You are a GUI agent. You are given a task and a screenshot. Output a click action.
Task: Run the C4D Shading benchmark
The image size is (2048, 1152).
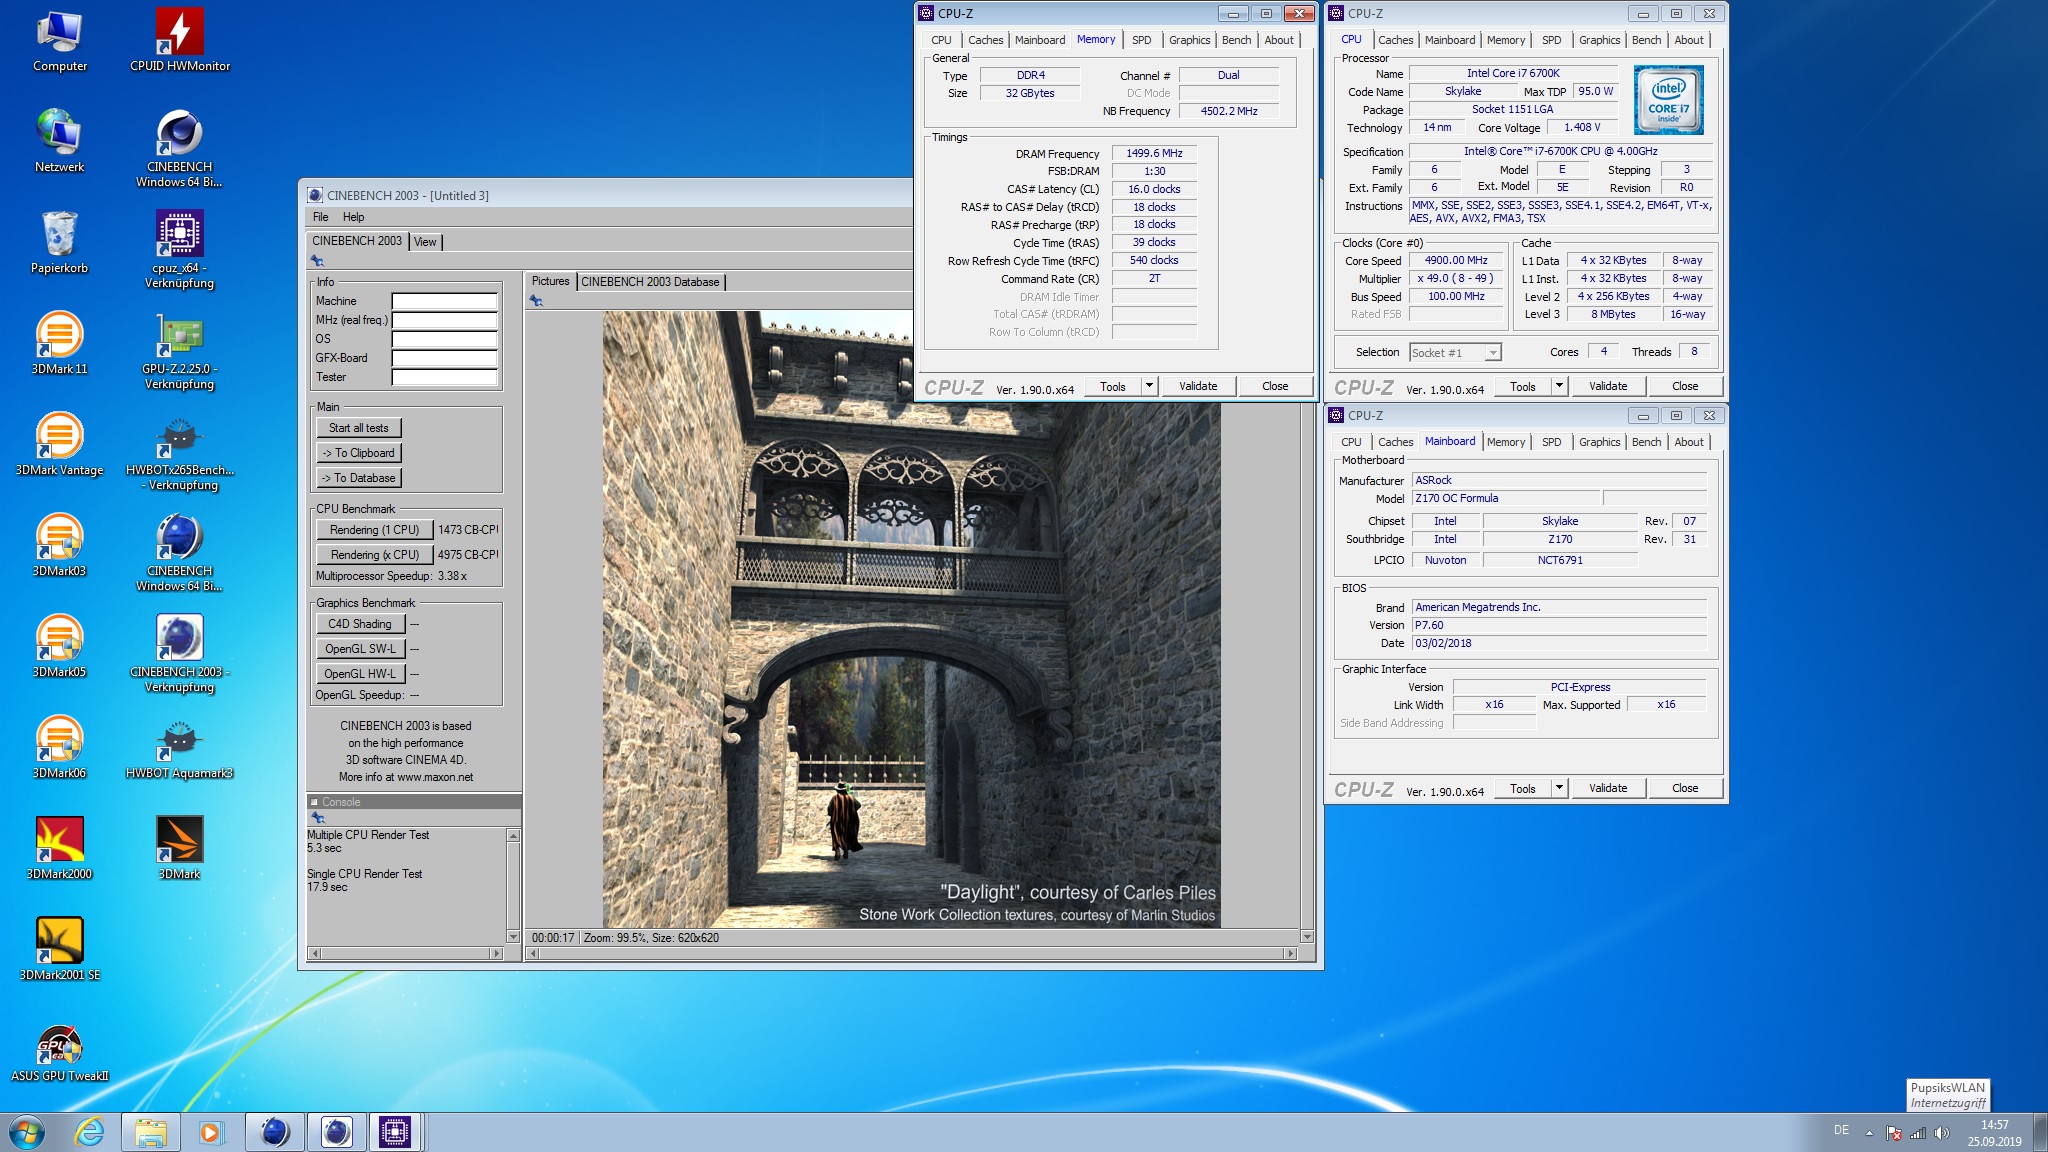coord(361,624)
